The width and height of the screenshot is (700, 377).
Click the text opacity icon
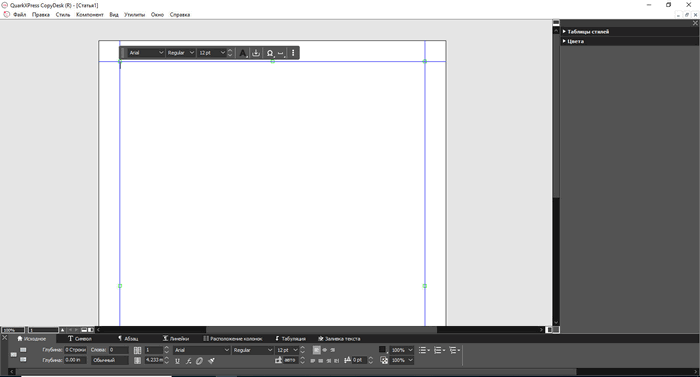384,360
